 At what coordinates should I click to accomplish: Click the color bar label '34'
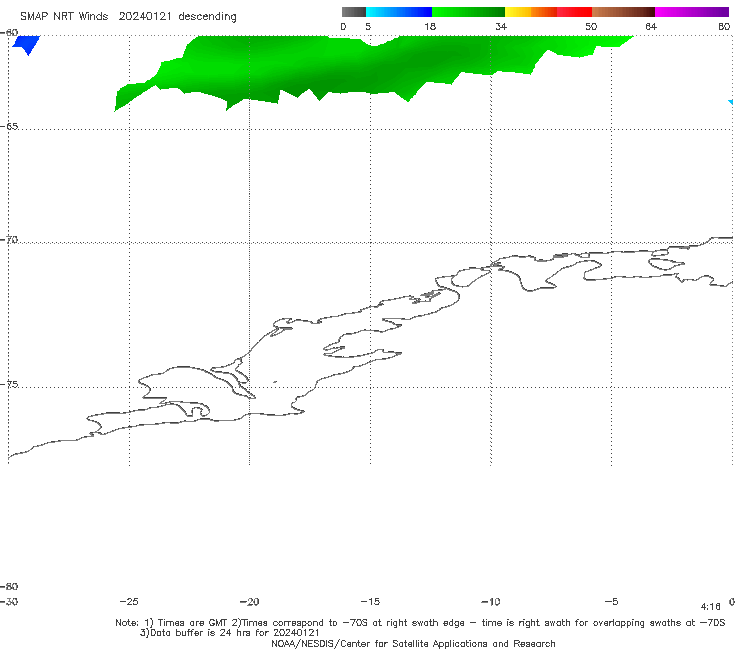click(501, 27)
